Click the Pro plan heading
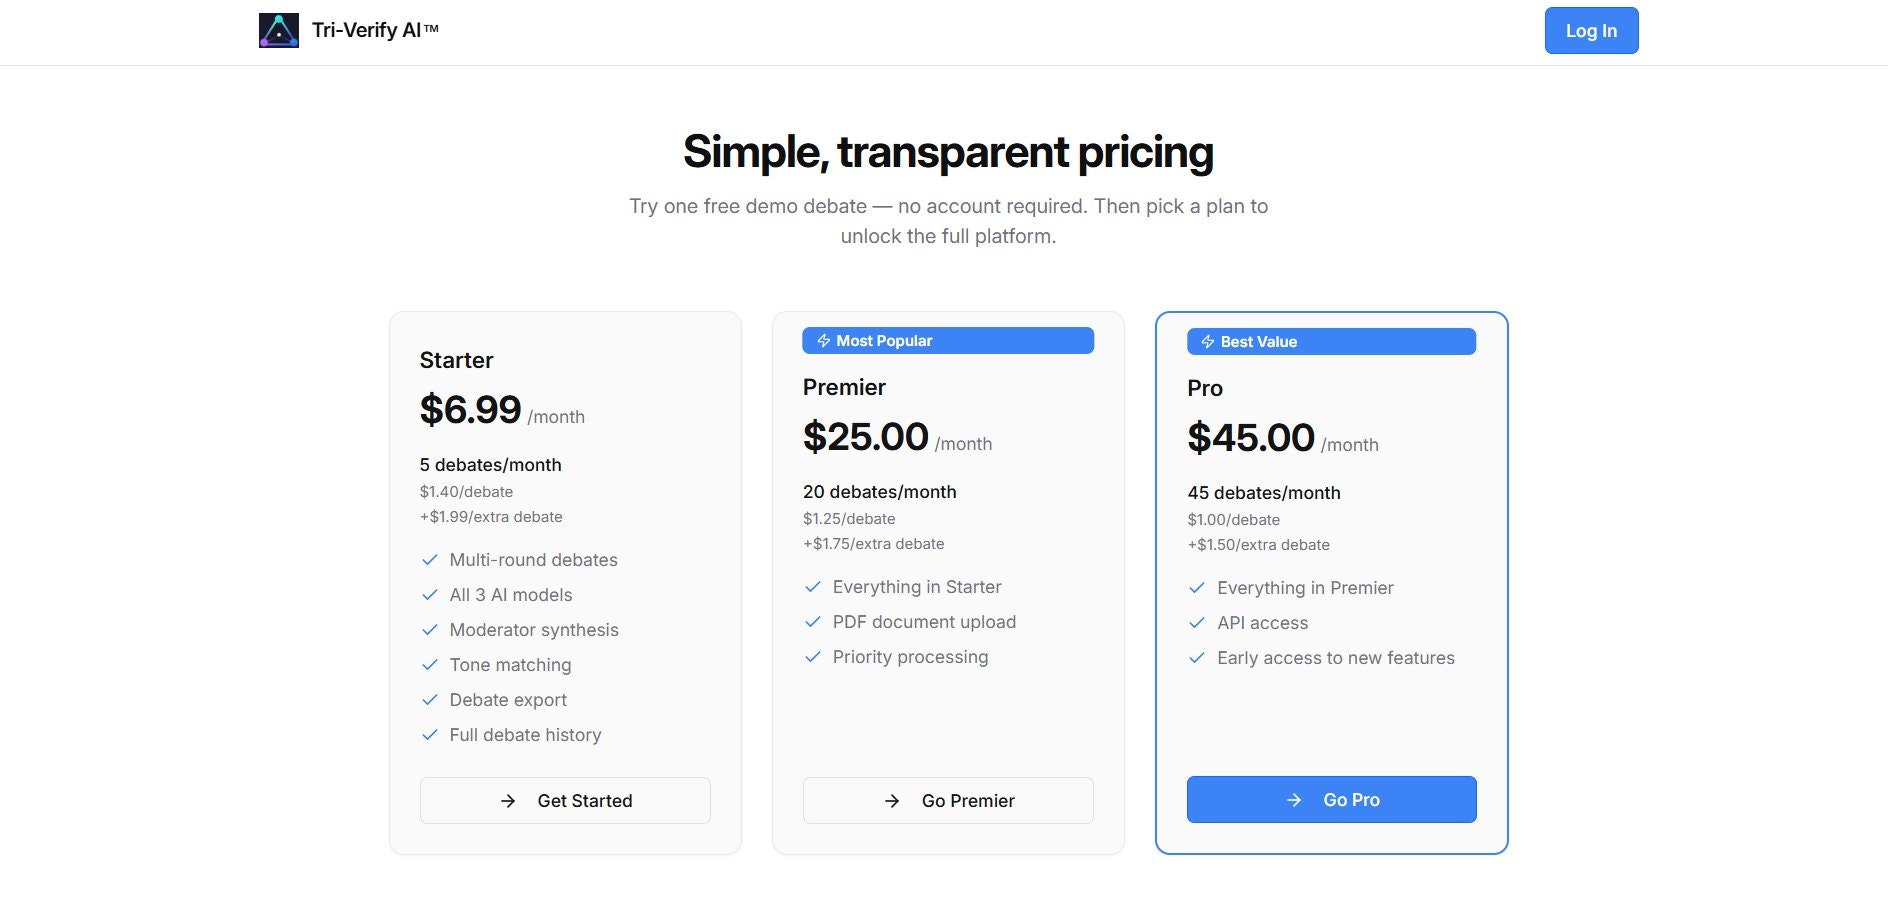 click(1205, 388)
